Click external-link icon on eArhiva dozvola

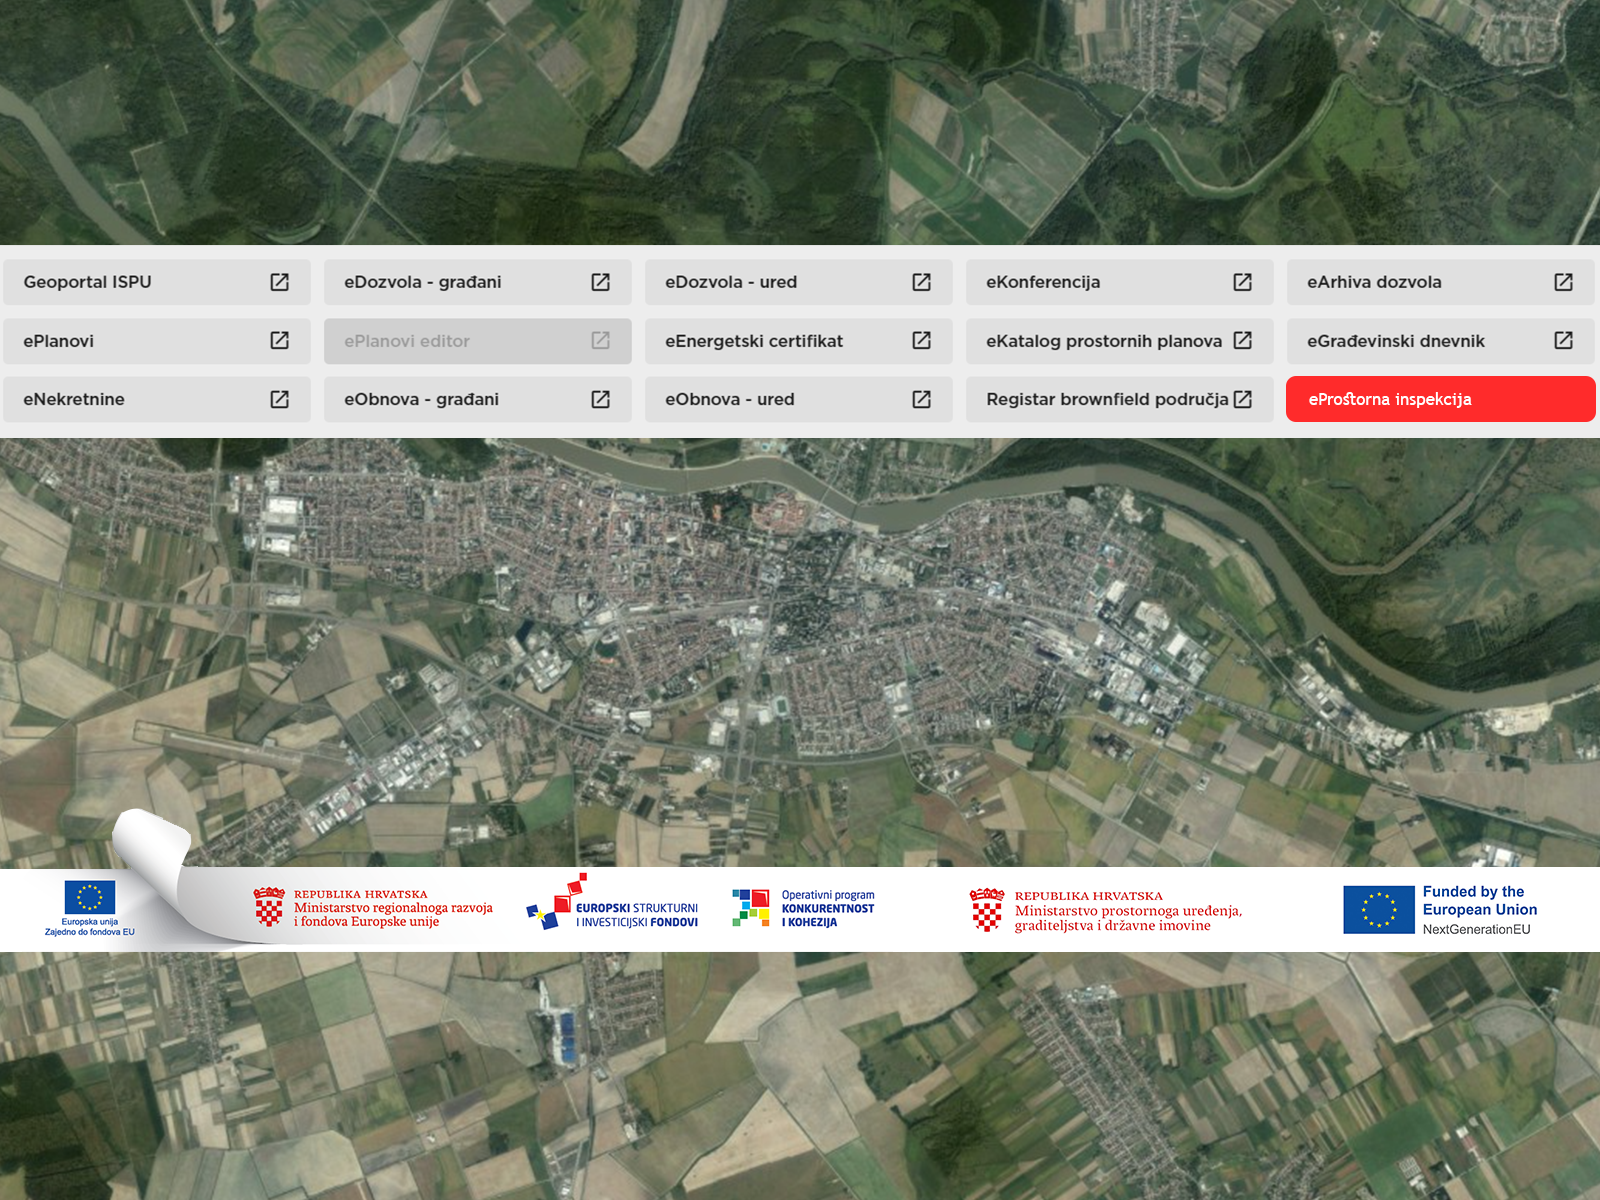(x=1563, y=282)
